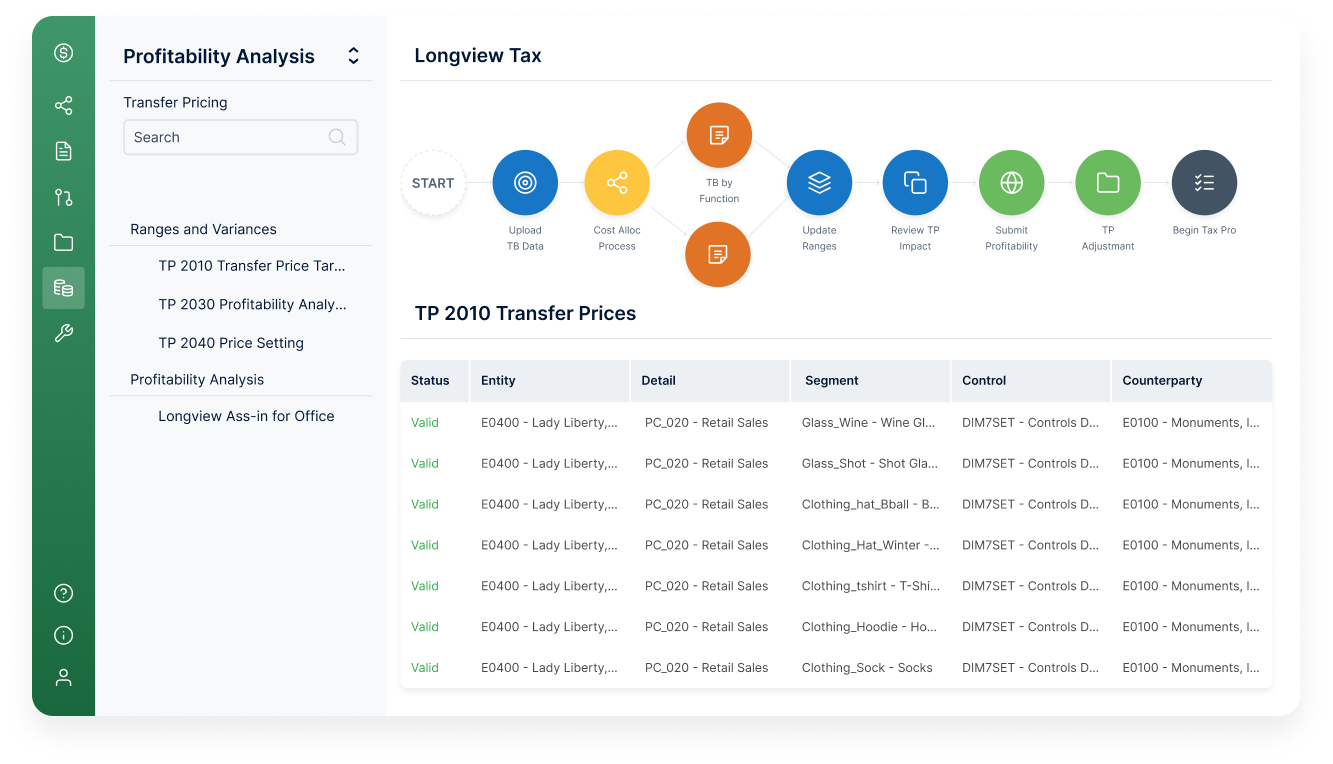
Task: Click the Update Ranges workflow icon
Action: (819, 182)
